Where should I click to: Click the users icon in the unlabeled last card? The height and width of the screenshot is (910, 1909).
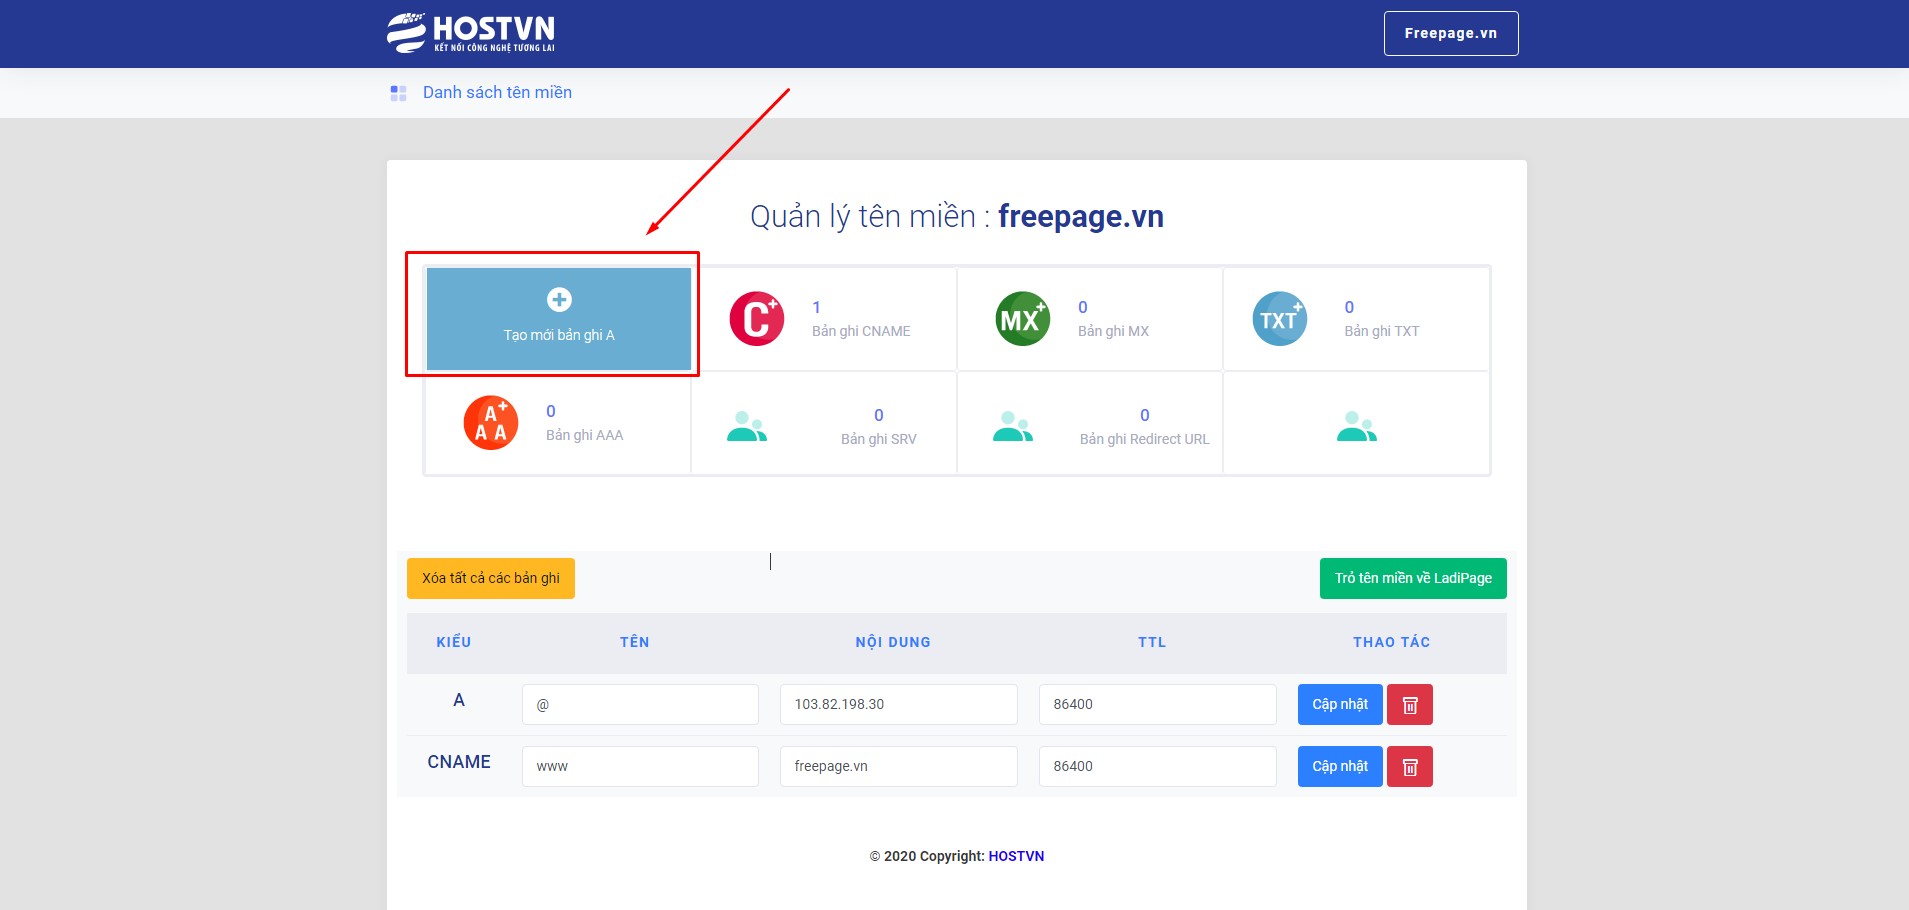[x=1357, y=426]
